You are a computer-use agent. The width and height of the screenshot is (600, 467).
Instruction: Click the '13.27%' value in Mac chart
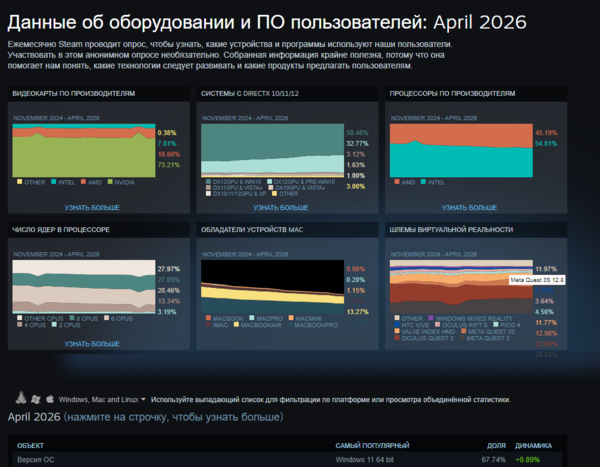[x=357, y=312]
